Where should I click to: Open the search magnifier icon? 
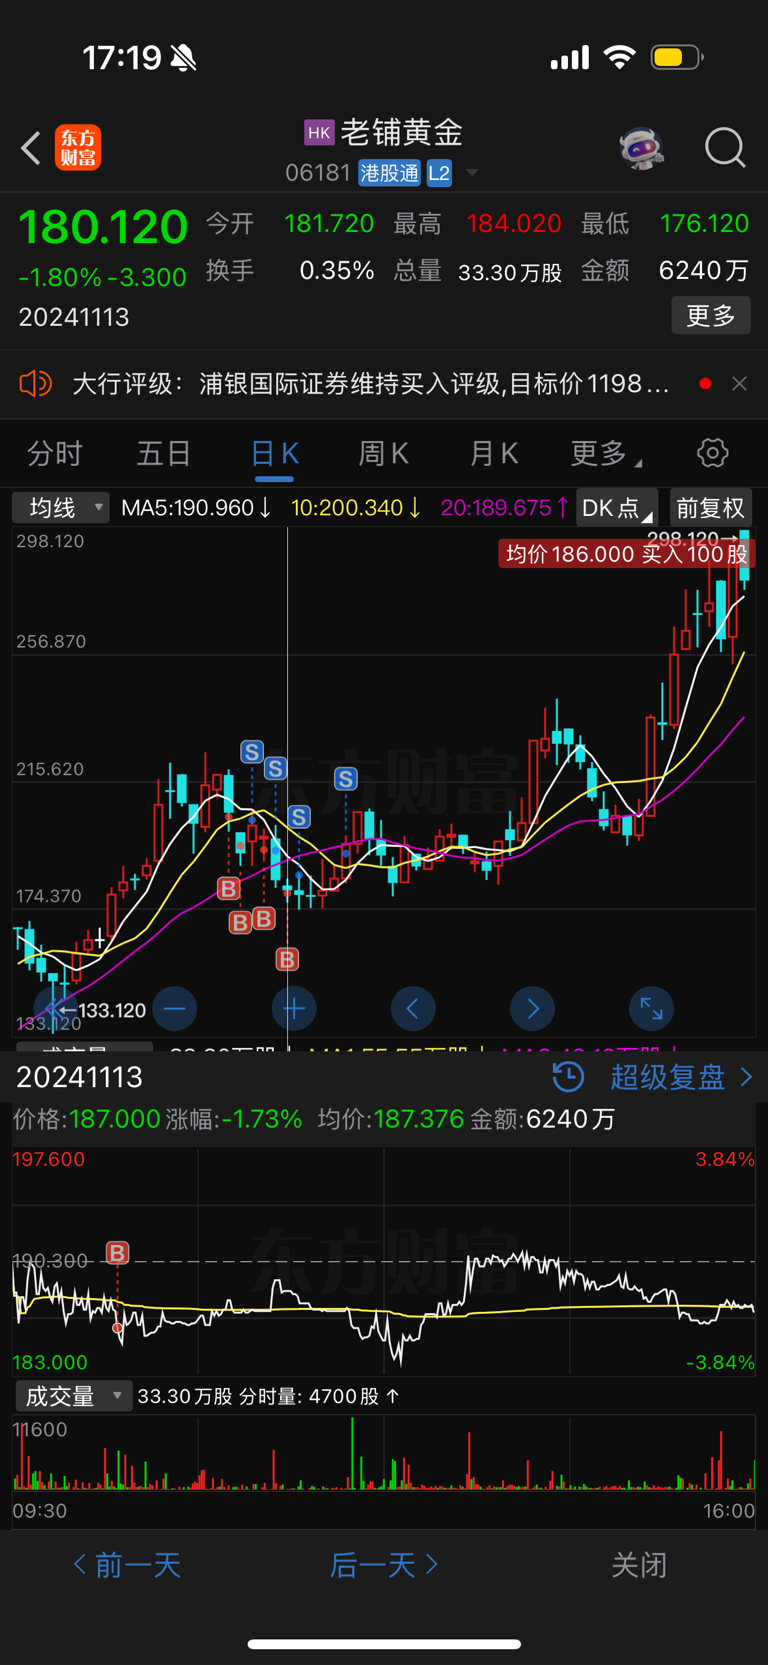pos(725,148)
